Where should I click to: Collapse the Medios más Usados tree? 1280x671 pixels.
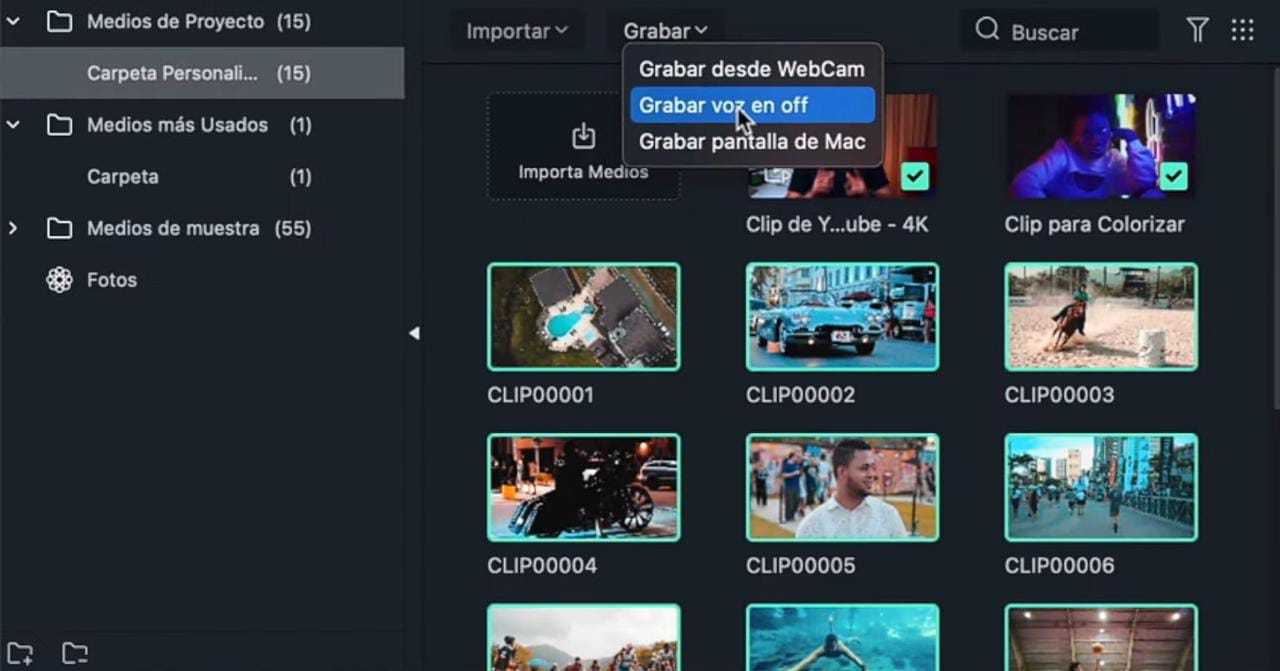(x=13, y=125)
